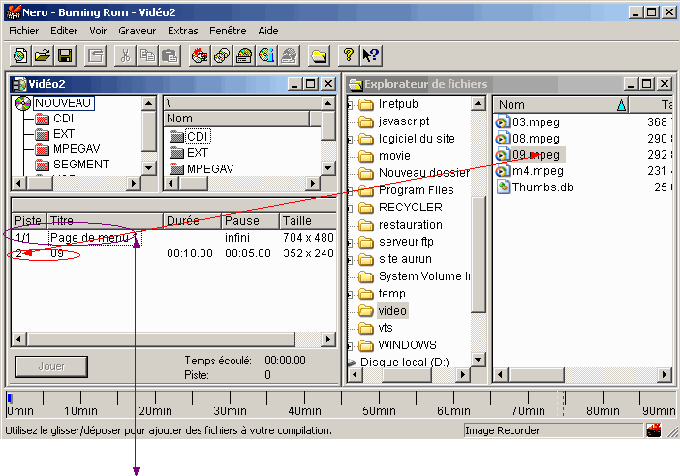
Task: Click the file list horizontal scrollbar thumb
Action: coord(537,374)
